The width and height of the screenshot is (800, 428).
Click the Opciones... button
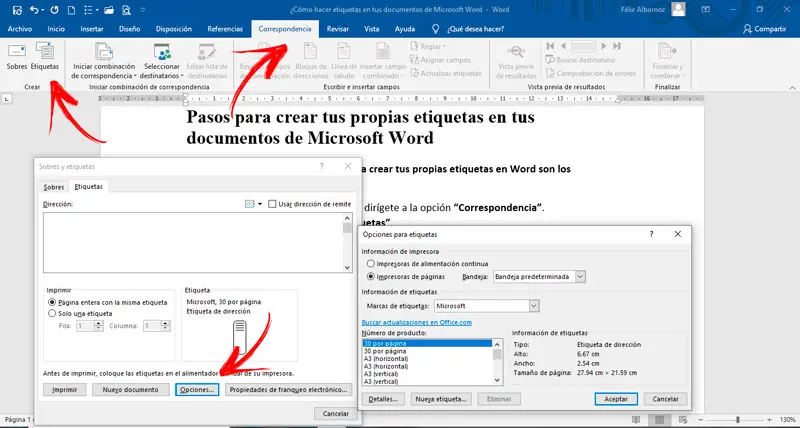[x=197, y=390]
